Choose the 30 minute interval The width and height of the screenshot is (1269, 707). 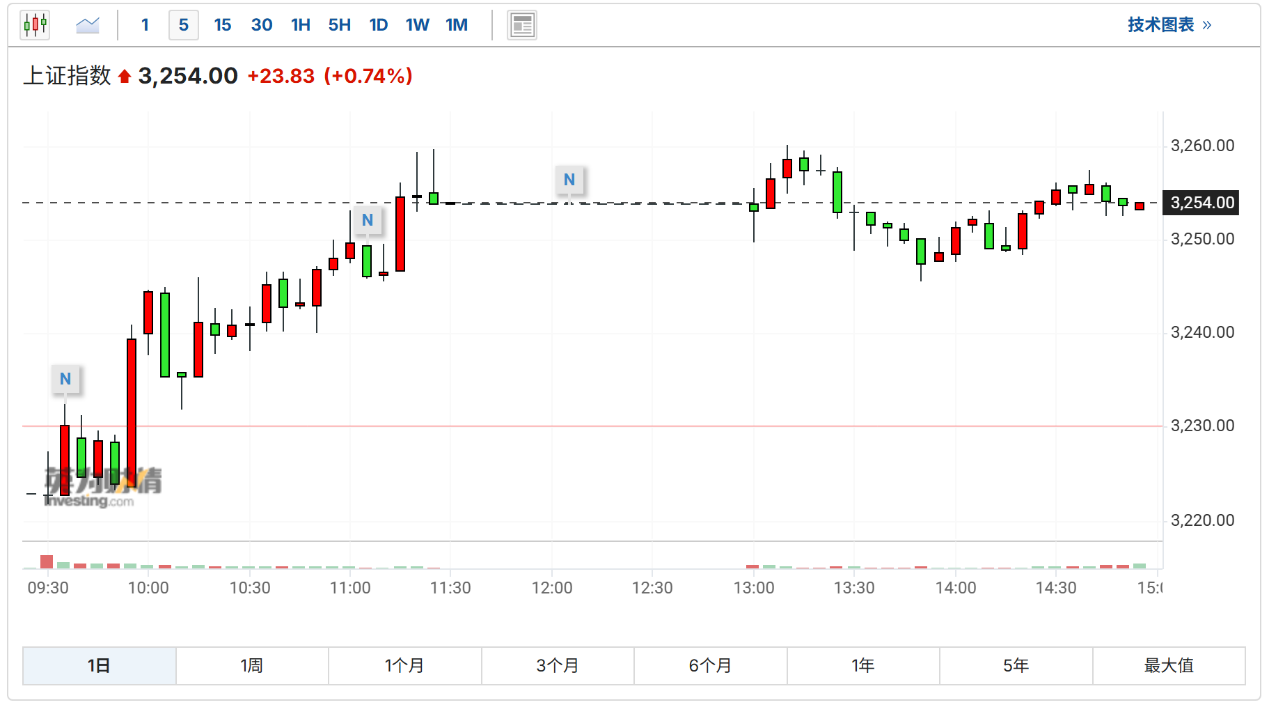click(x=261, y=25)
